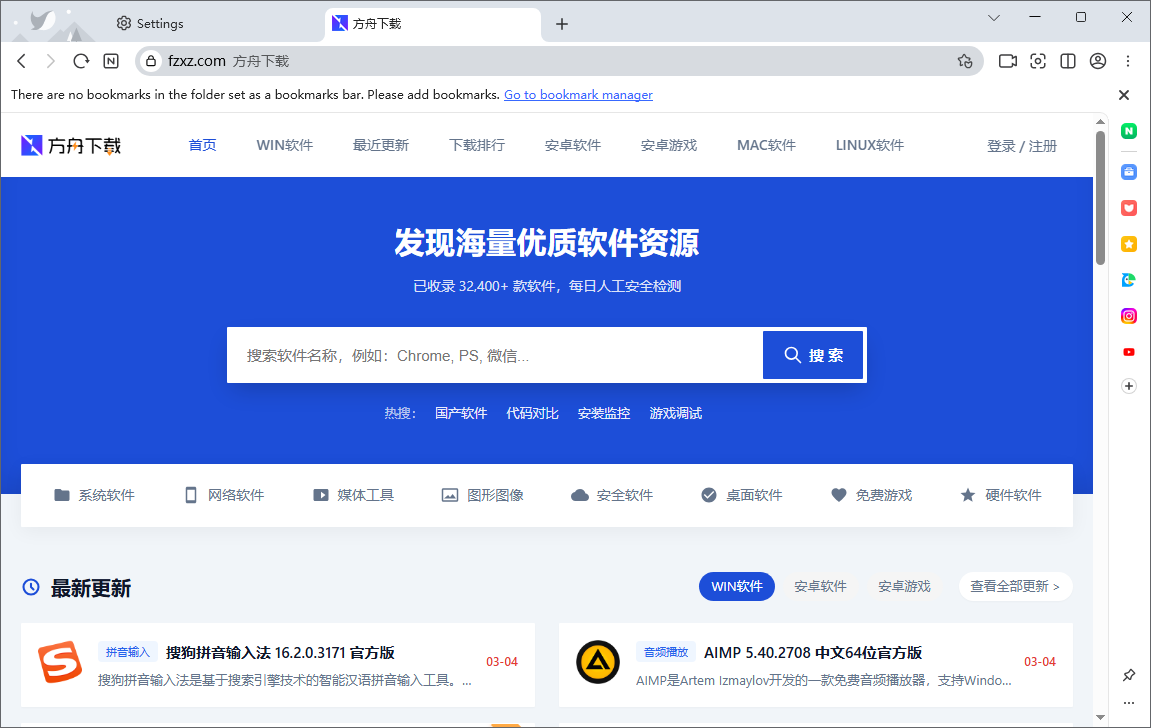Click the blue 搜索 search button
Screen dimensions: 1151x728
(813, 354)
